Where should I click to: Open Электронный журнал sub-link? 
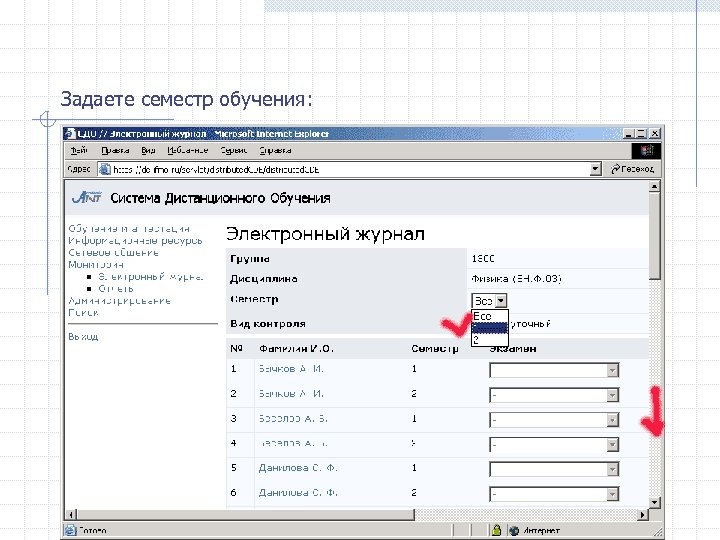pyautogui.click(x=151, y=276)
